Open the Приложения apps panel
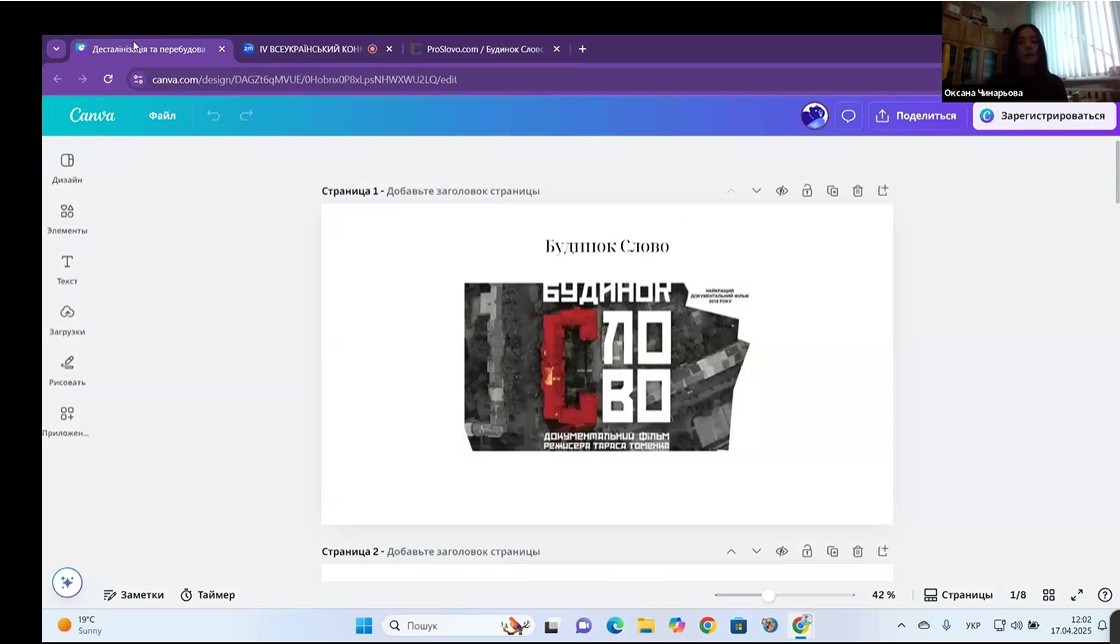 67,421
